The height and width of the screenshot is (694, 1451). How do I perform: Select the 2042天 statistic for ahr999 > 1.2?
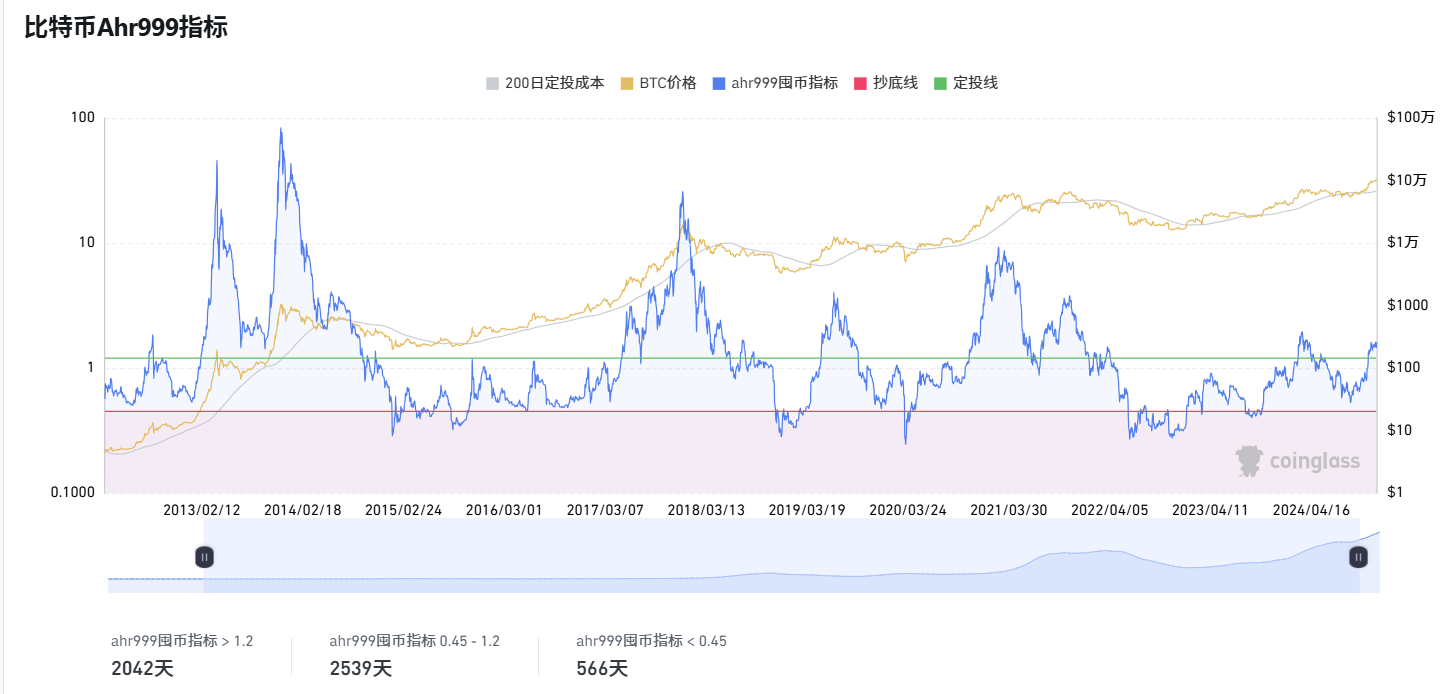[141, 669]
